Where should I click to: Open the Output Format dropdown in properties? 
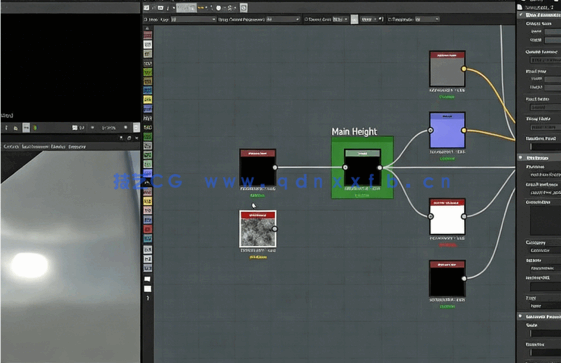click(x=546, y=60)
